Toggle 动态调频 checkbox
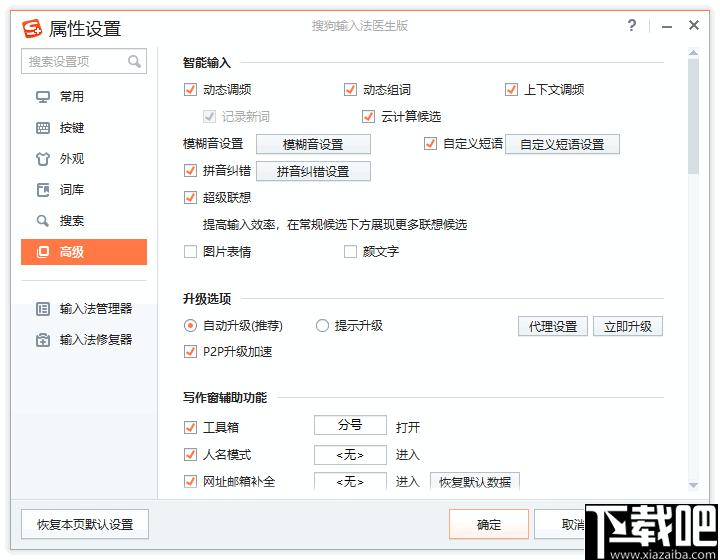Screen dimensions: 720x560 190,90
